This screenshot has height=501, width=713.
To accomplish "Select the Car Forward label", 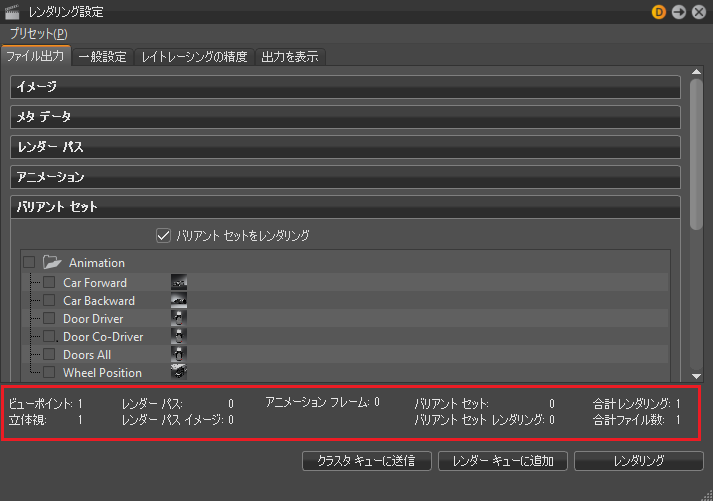I will [x=95, y=283].
